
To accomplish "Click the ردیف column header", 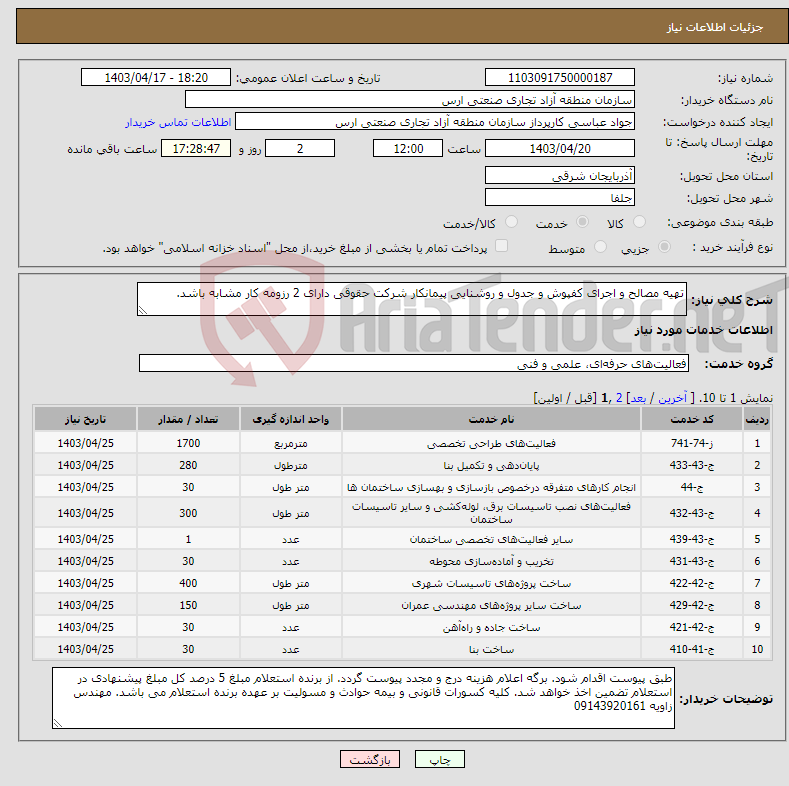I will (x=757, y=419).
